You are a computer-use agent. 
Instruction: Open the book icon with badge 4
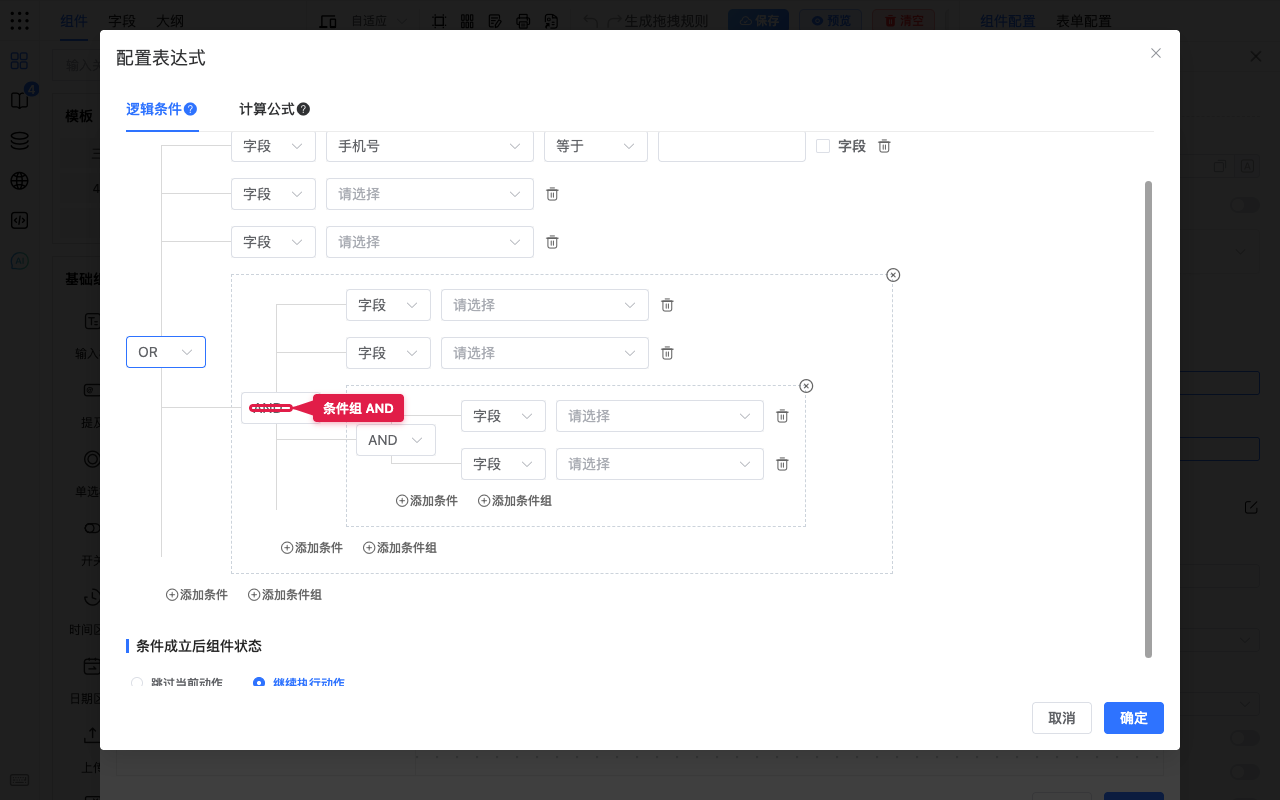click(19, 100)
